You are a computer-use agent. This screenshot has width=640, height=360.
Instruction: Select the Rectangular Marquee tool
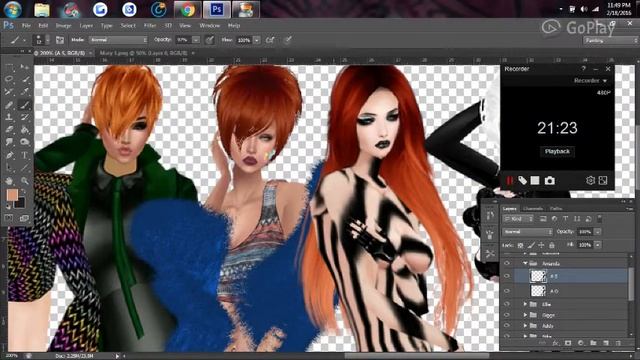(9, 67)
